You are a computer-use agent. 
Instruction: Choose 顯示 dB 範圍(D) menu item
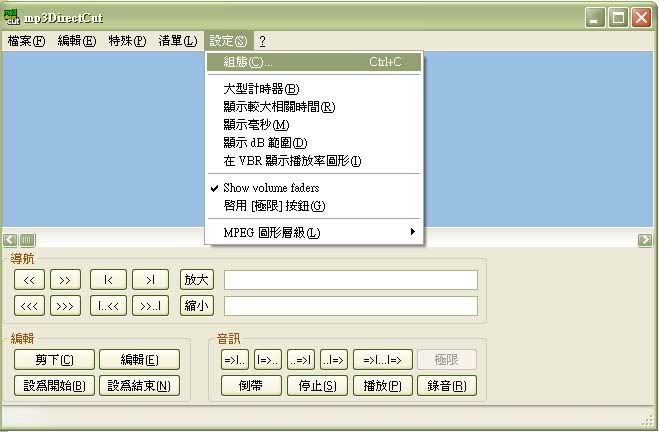(x=265, y=143)
